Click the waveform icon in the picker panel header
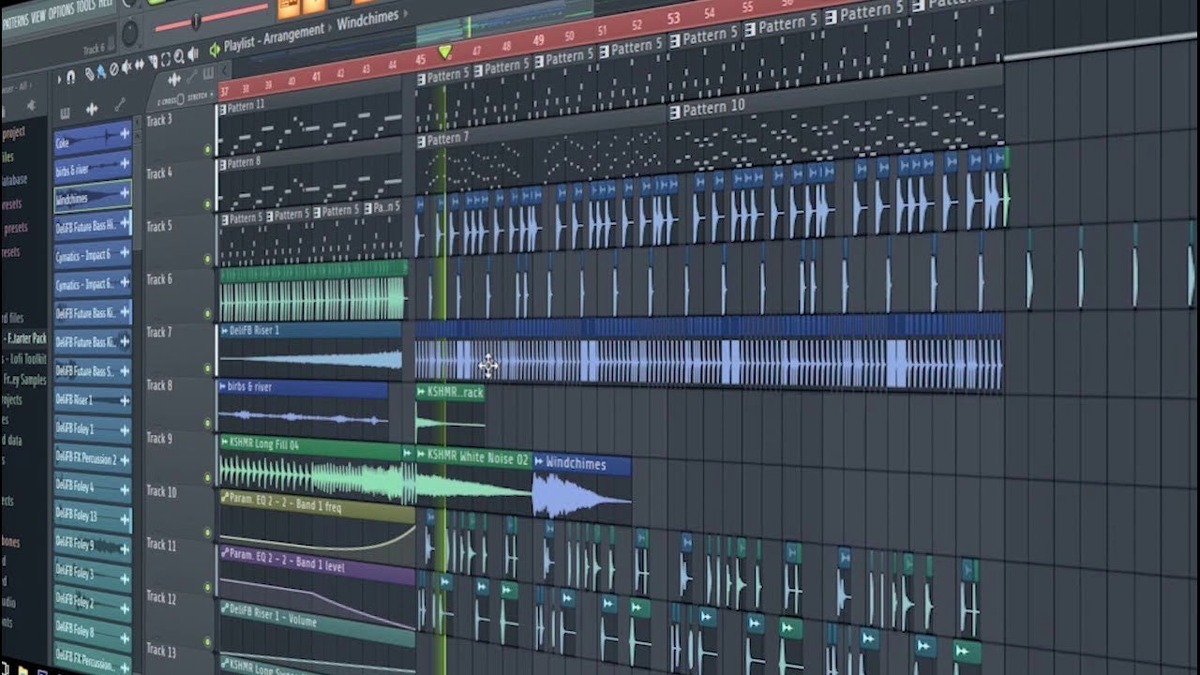1200x675 pixels. [x=92, y=109]
